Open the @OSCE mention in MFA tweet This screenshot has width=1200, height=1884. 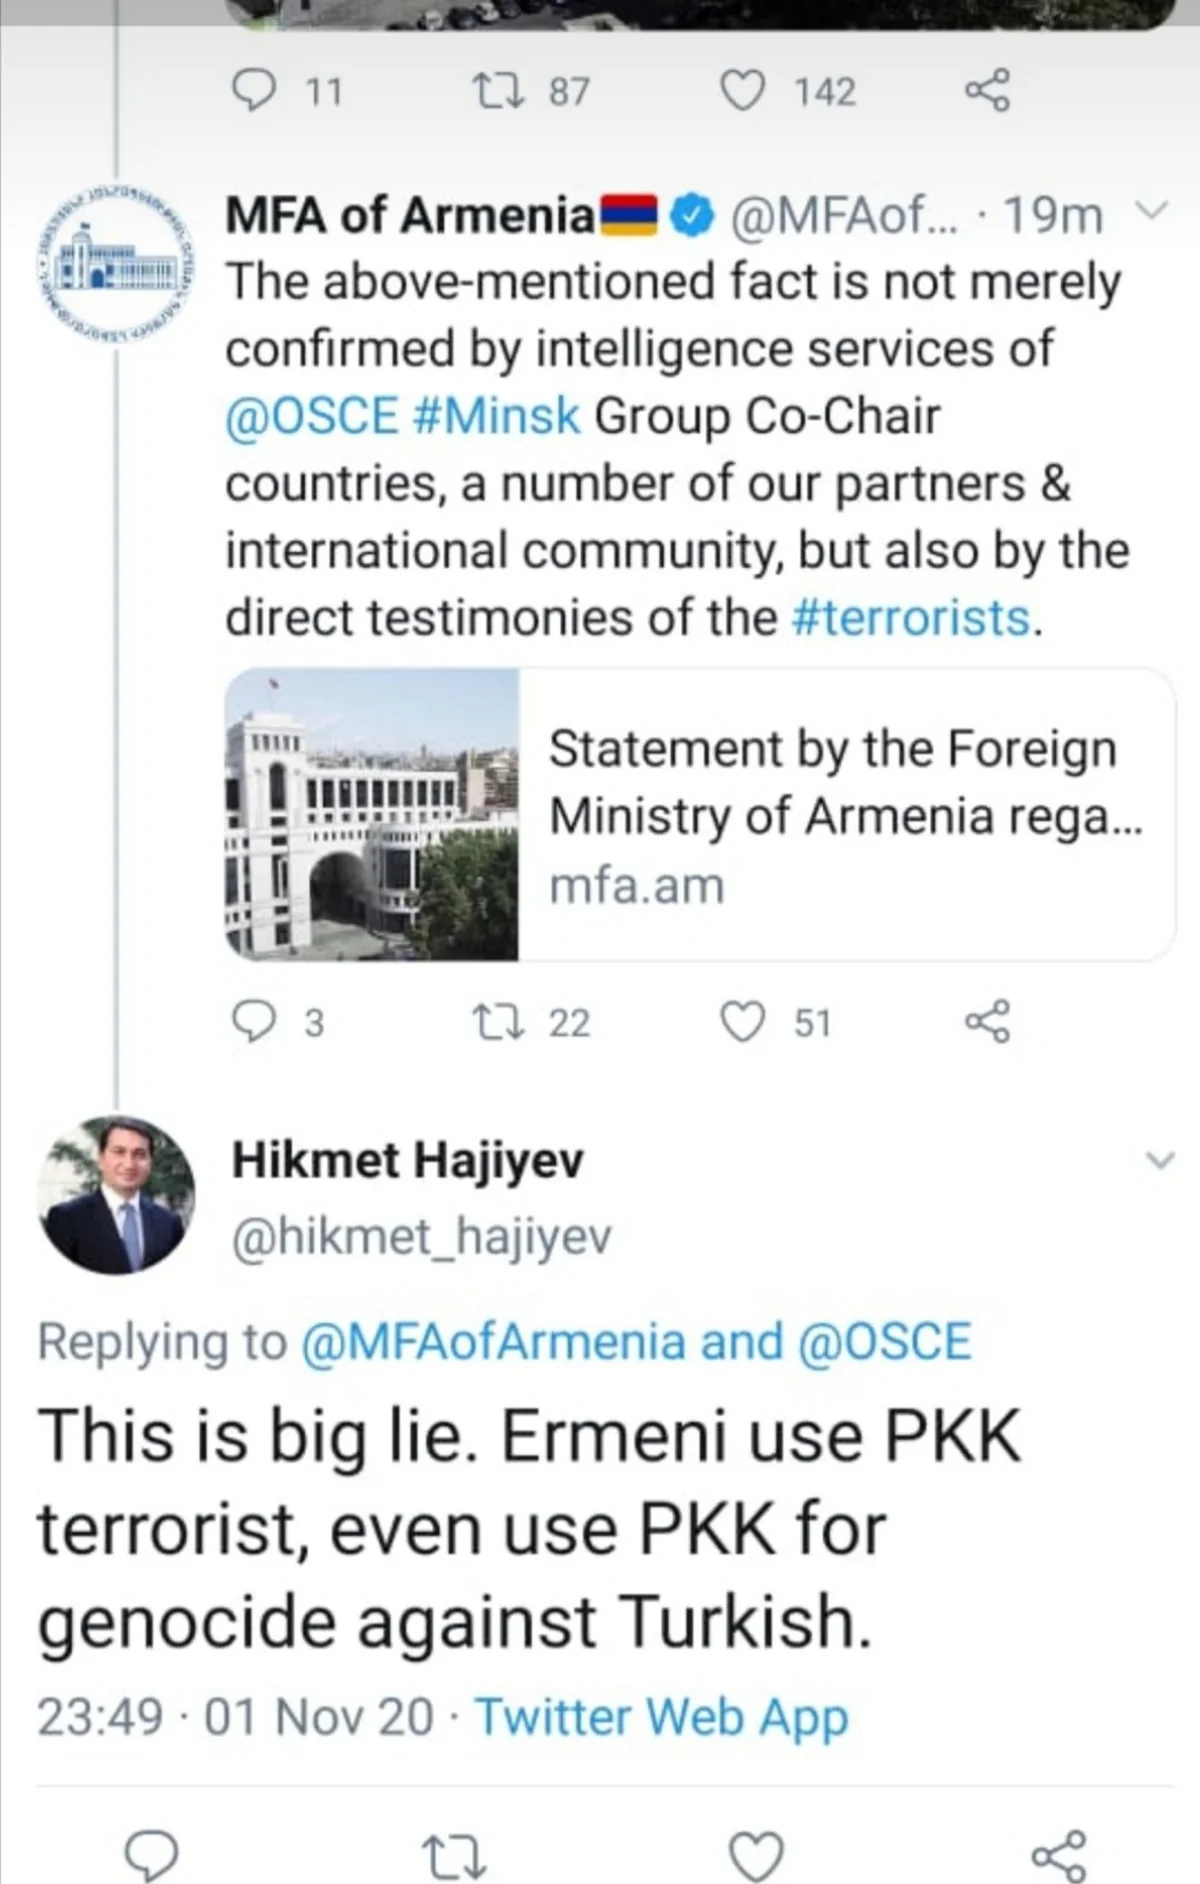(312, 416)
